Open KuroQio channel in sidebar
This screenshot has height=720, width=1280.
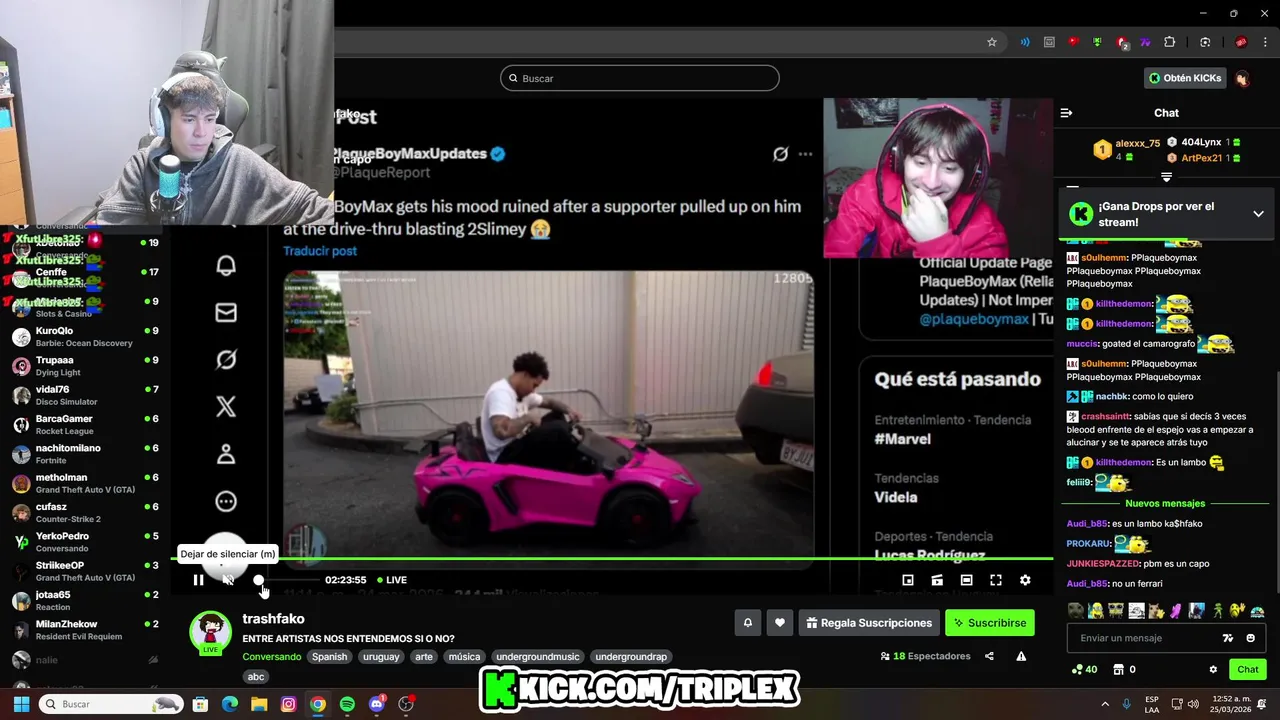(x=84, y=336)
